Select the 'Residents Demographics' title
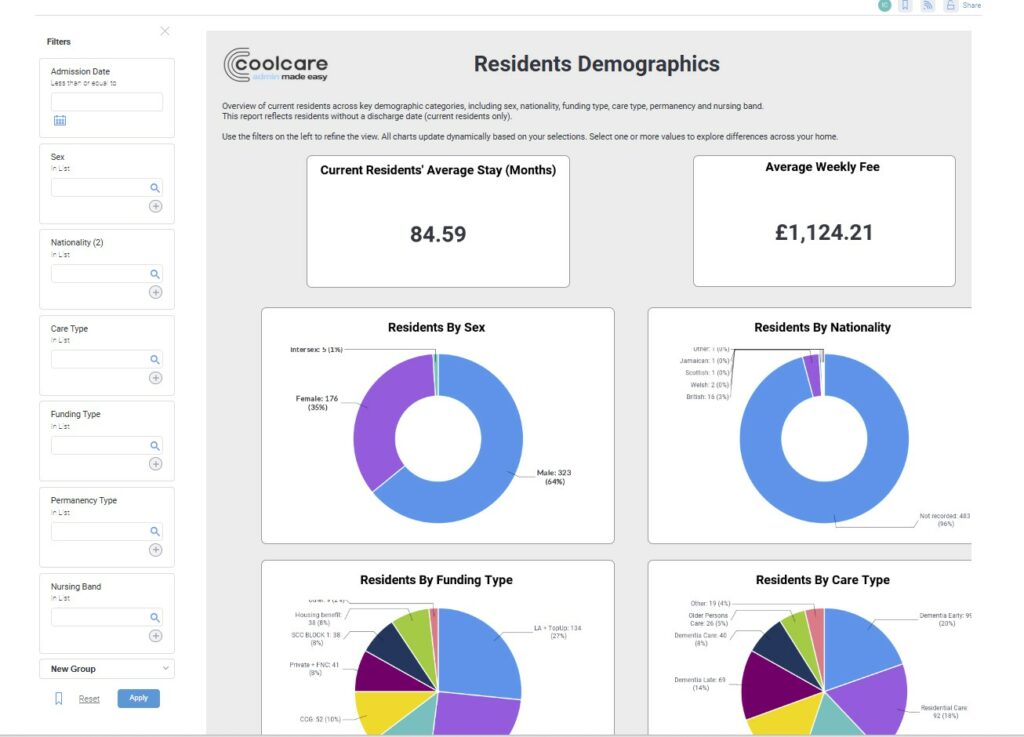Screen dimensions: 1024x737 click(x=596, y=64)
